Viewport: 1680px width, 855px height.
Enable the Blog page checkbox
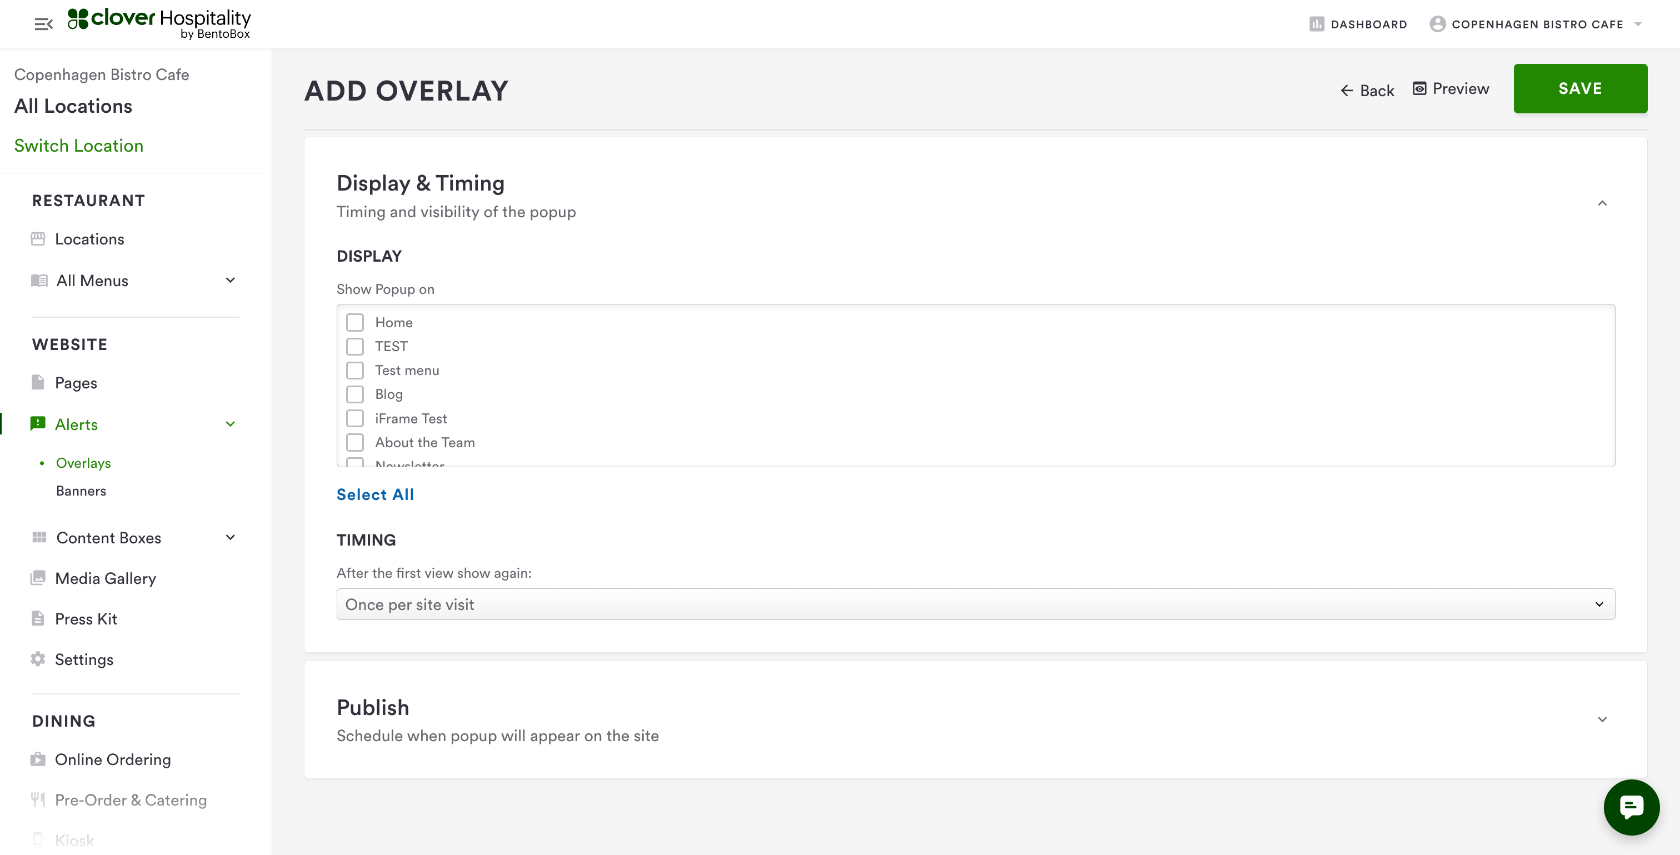click(x=355, y=394)
